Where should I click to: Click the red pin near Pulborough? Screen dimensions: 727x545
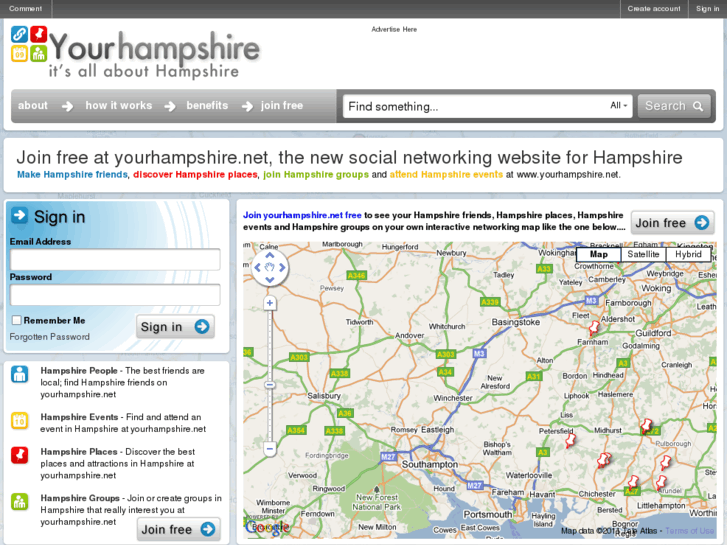[665, 462]
